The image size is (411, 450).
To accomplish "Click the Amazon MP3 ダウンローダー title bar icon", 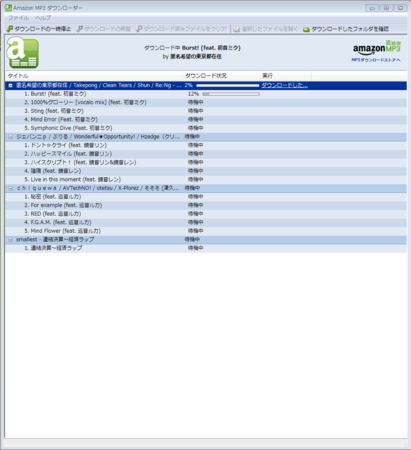I will tap(8, 8).
